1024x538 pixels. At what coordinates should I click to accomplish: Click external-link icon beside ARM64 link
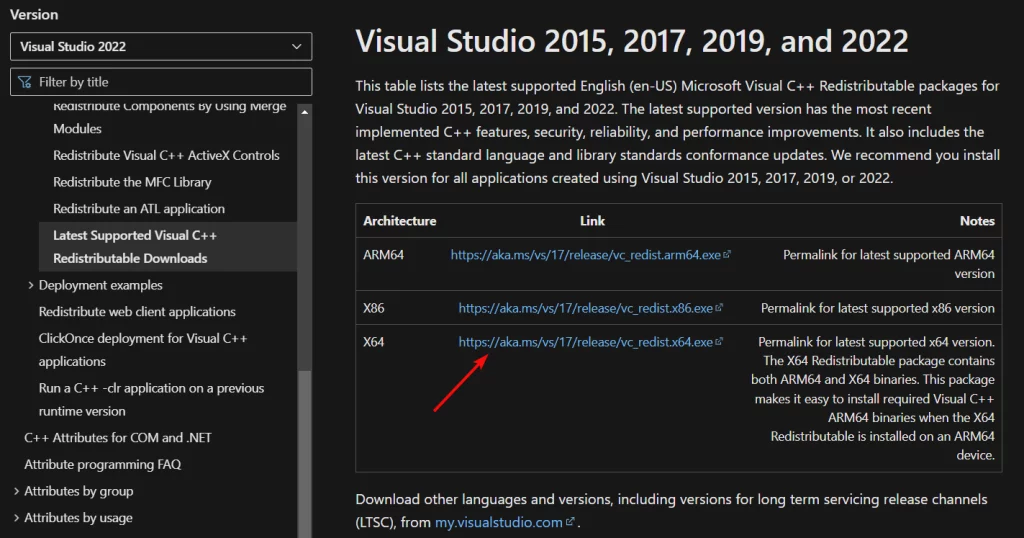pyautogui.click(x=727, y=255)
